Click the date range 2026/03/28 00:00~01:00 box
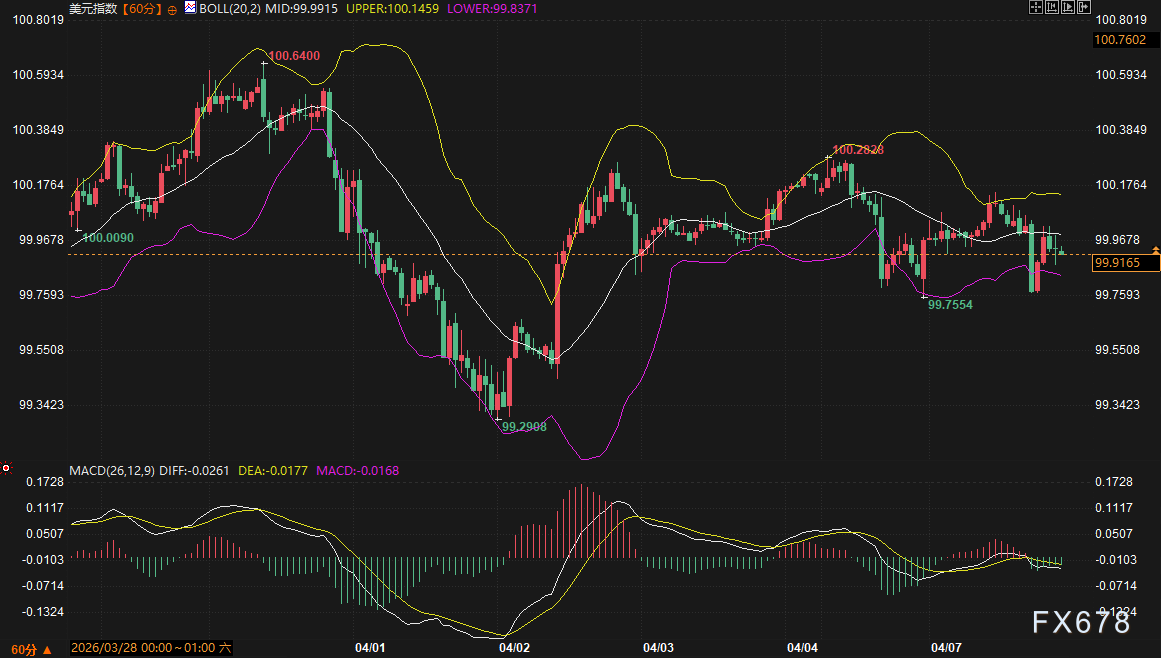This screenshot has width=1161, height=658. coord(150,649)
